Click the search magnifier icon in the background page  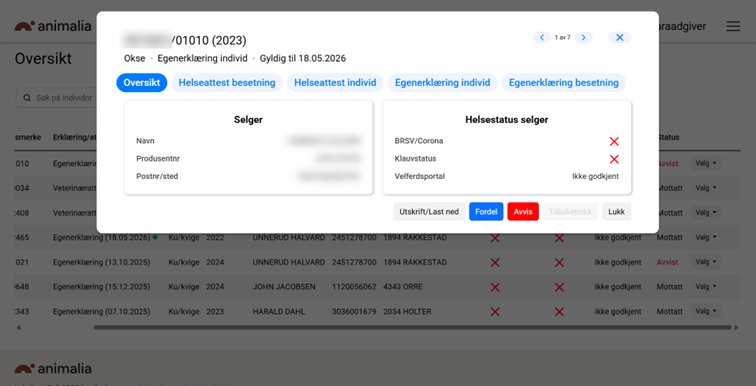tap(28, 98)
